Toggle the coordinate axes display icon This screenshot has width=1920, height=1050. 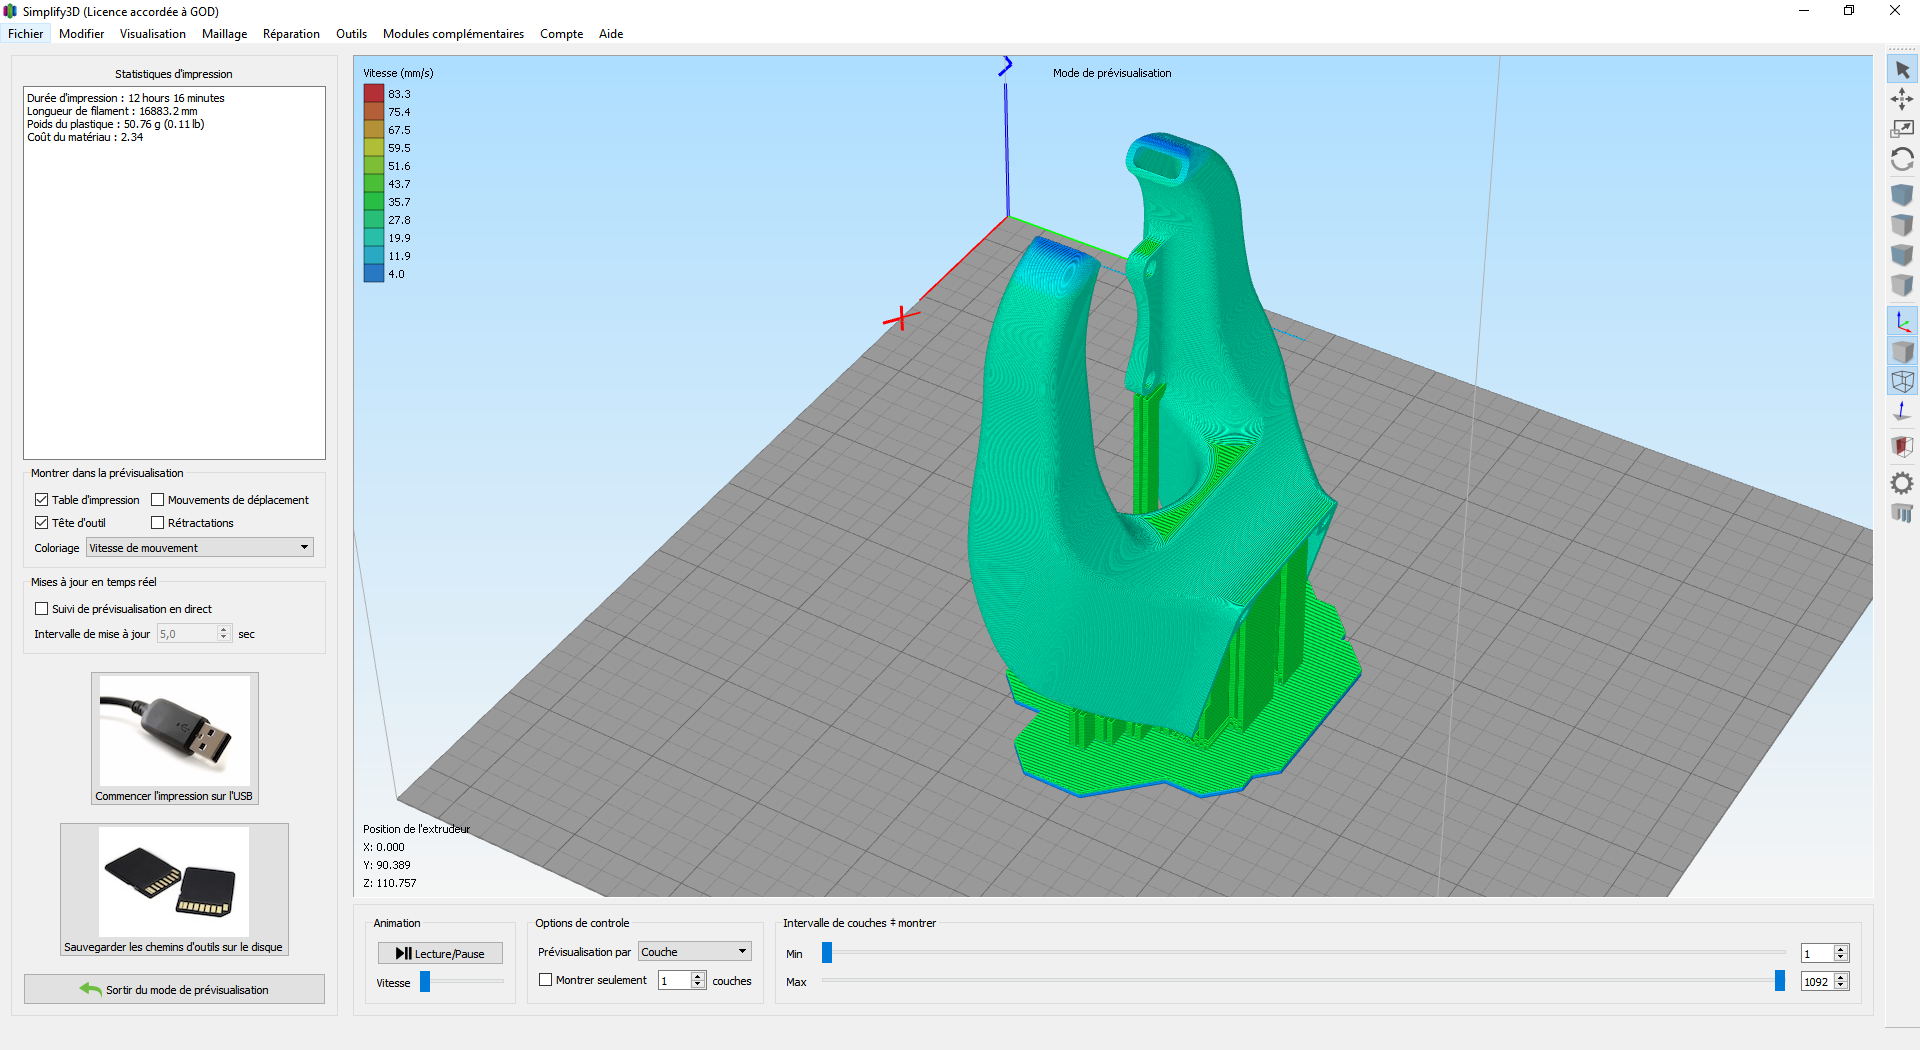pyautogui.click(x=1902, y=322)
